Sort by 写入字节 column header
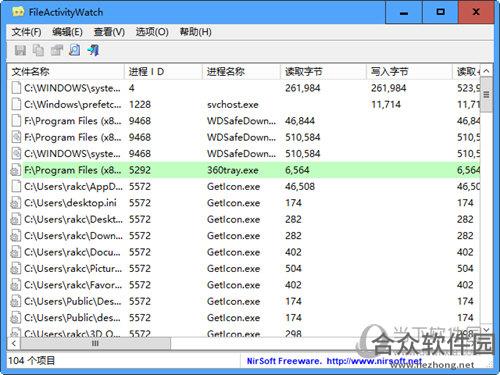This screenshot has width=500, height=375. 409,71
